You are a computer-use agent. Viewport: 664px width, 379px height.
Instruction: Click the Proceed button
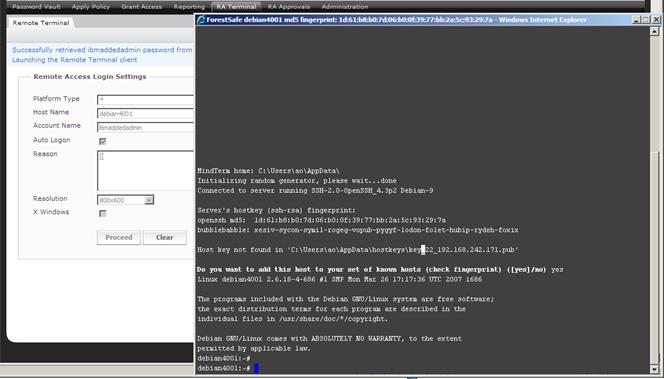click(x=119, y=238)
